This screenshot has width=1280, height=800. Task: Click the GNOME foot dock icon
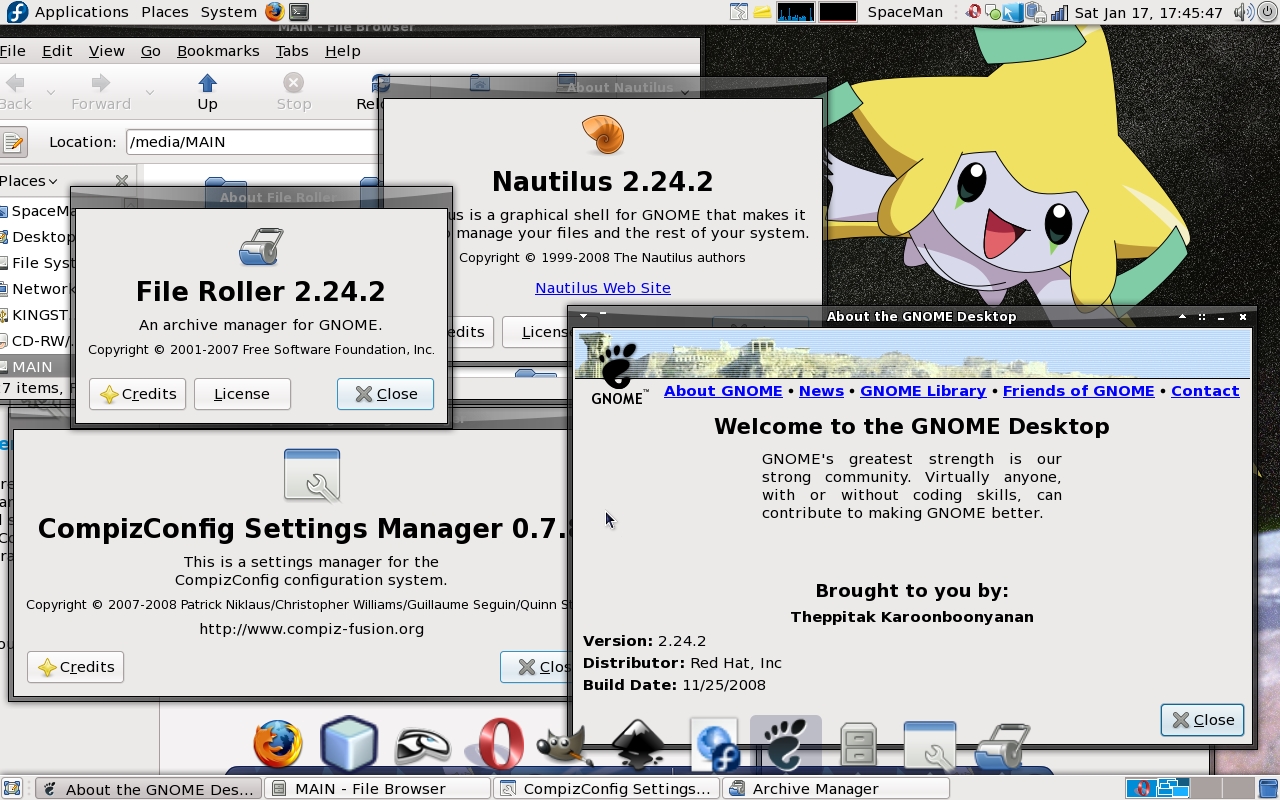coord(786,745)
